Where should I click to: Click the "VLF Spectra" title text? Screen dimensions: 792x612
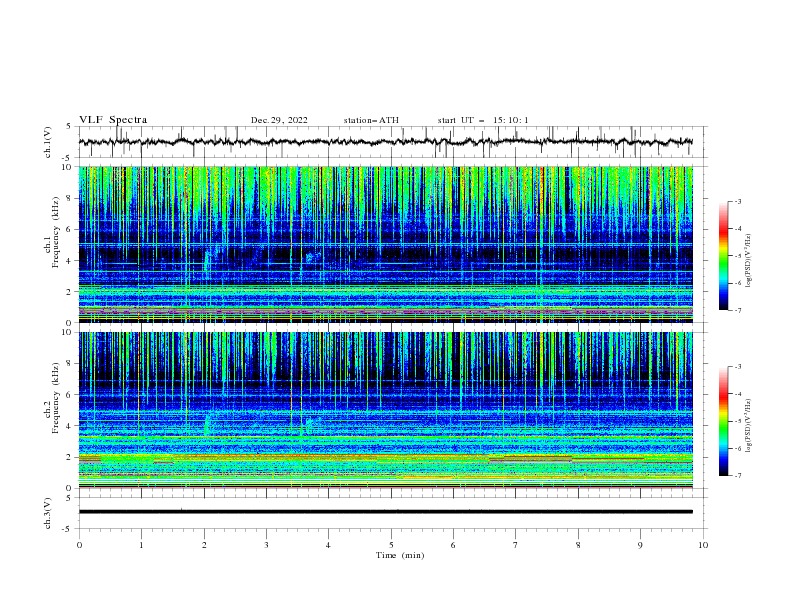click(x=113, y=120)
